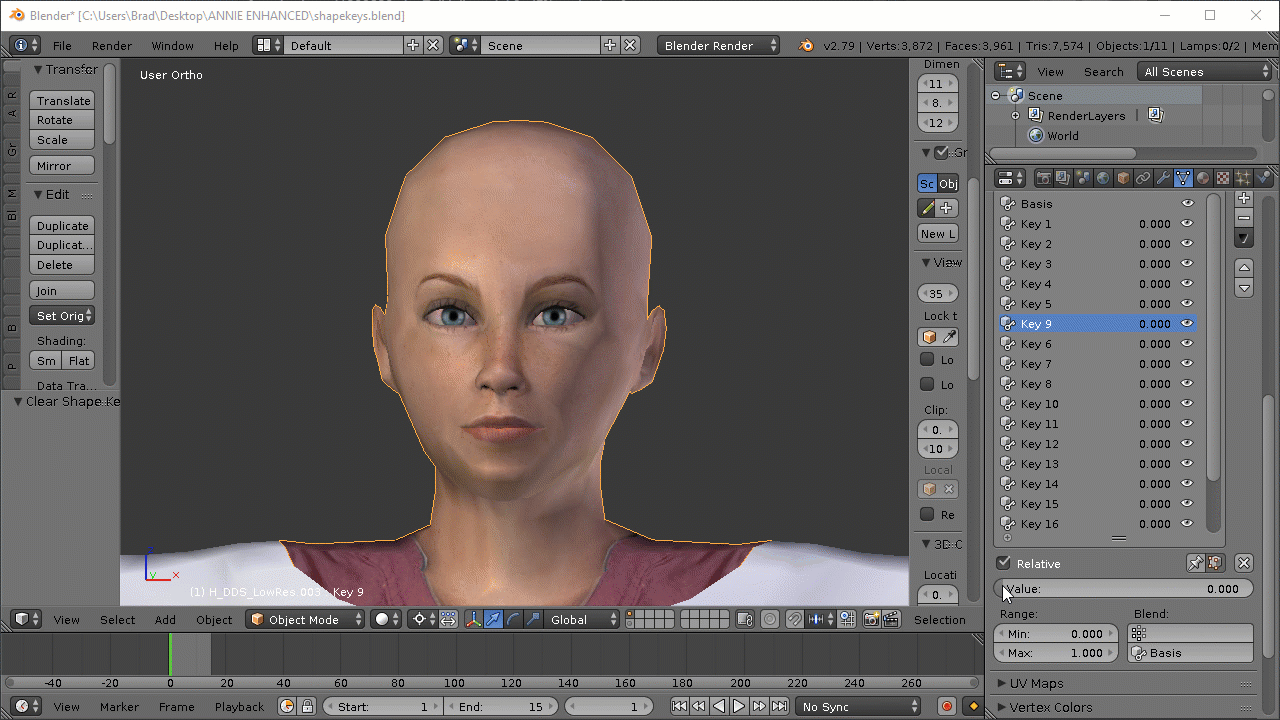Uncheck the Relative shape keys checkbox

point(1004,563)
